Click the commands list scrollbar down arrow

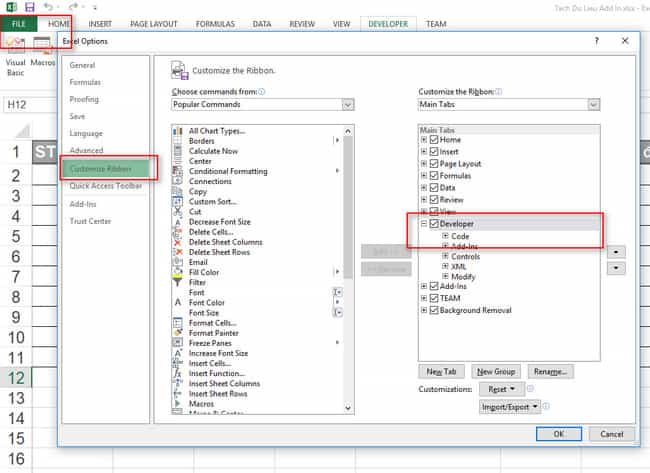(x=348, y=408)
